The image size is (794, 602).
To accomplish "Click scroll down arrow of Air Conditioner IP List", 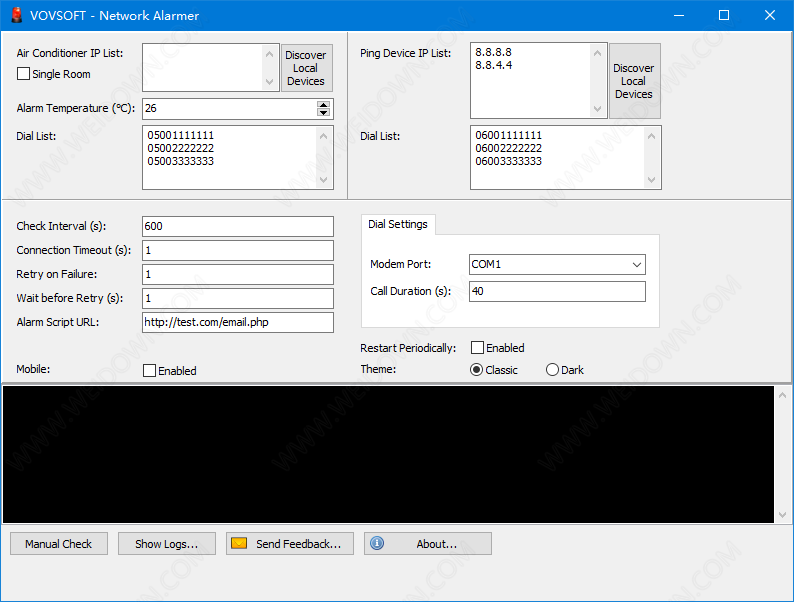I will tap(269, 82).
